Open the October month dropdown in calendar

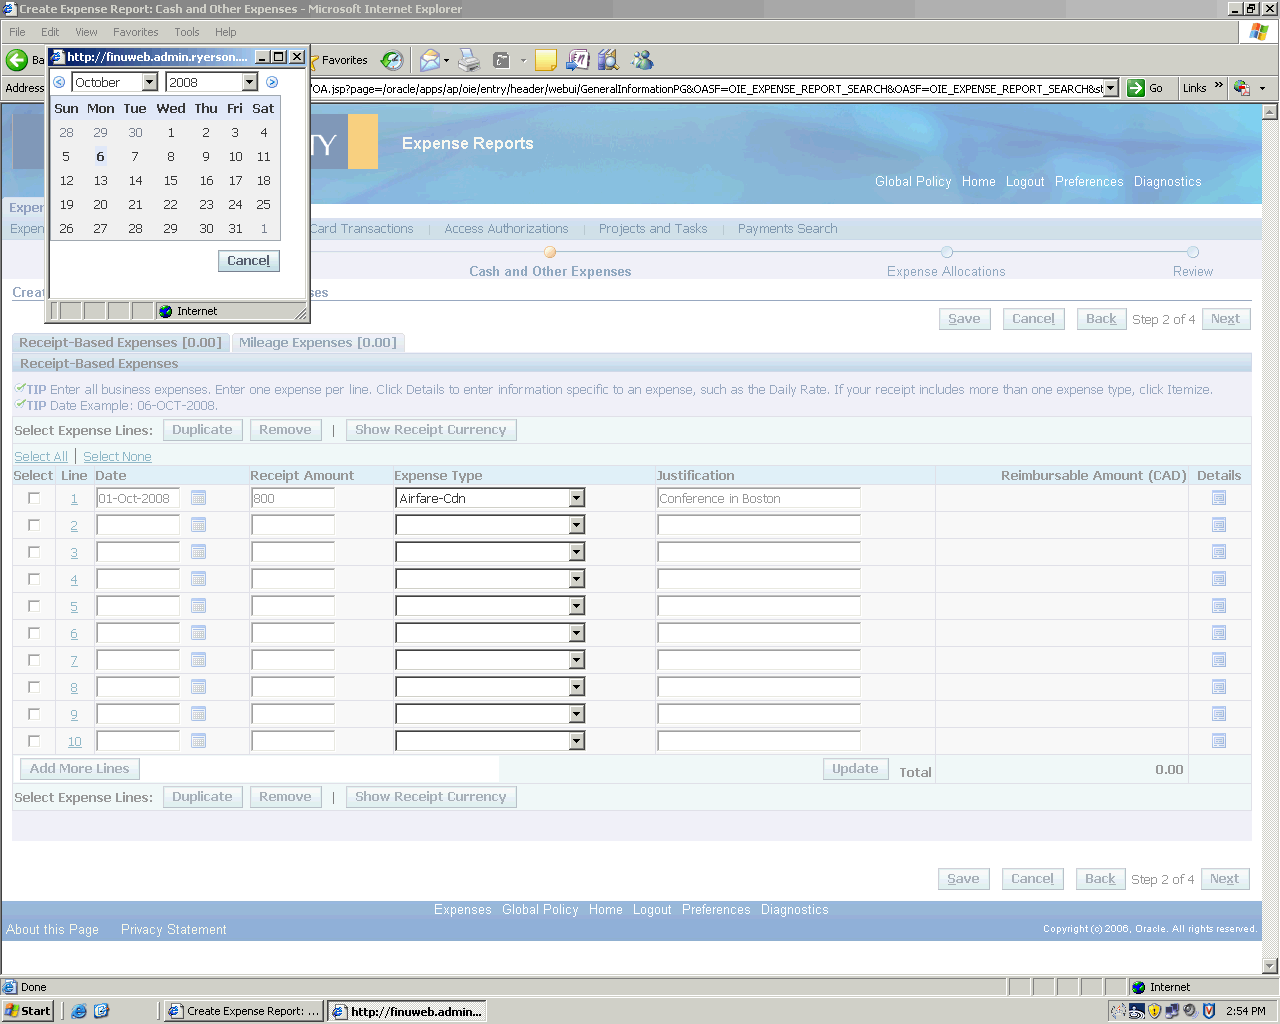coord(150,82)
